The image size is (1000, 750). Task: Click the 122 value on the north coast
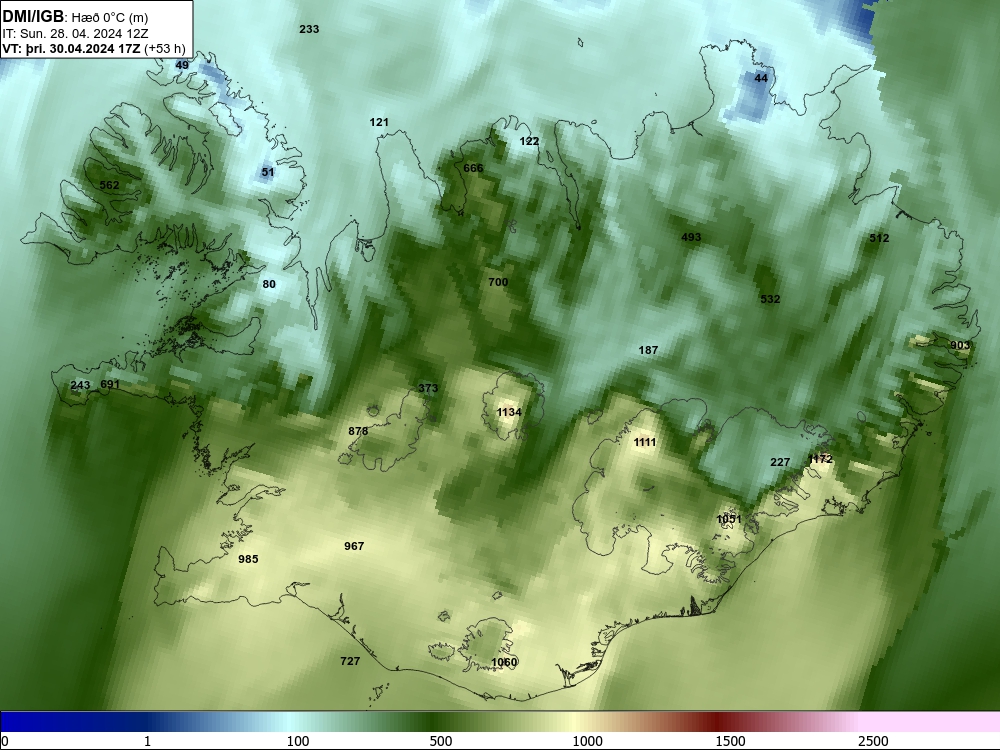click(529, 141)
